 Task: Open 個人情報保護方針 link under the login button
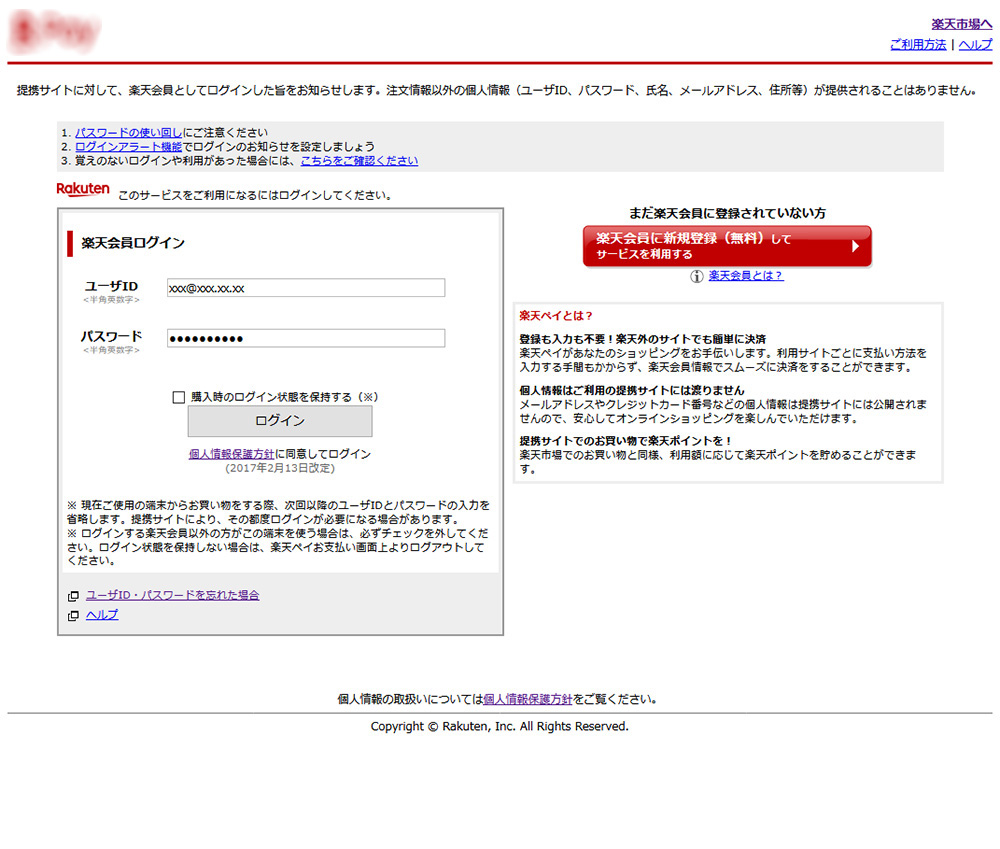(x=231, y=454)
